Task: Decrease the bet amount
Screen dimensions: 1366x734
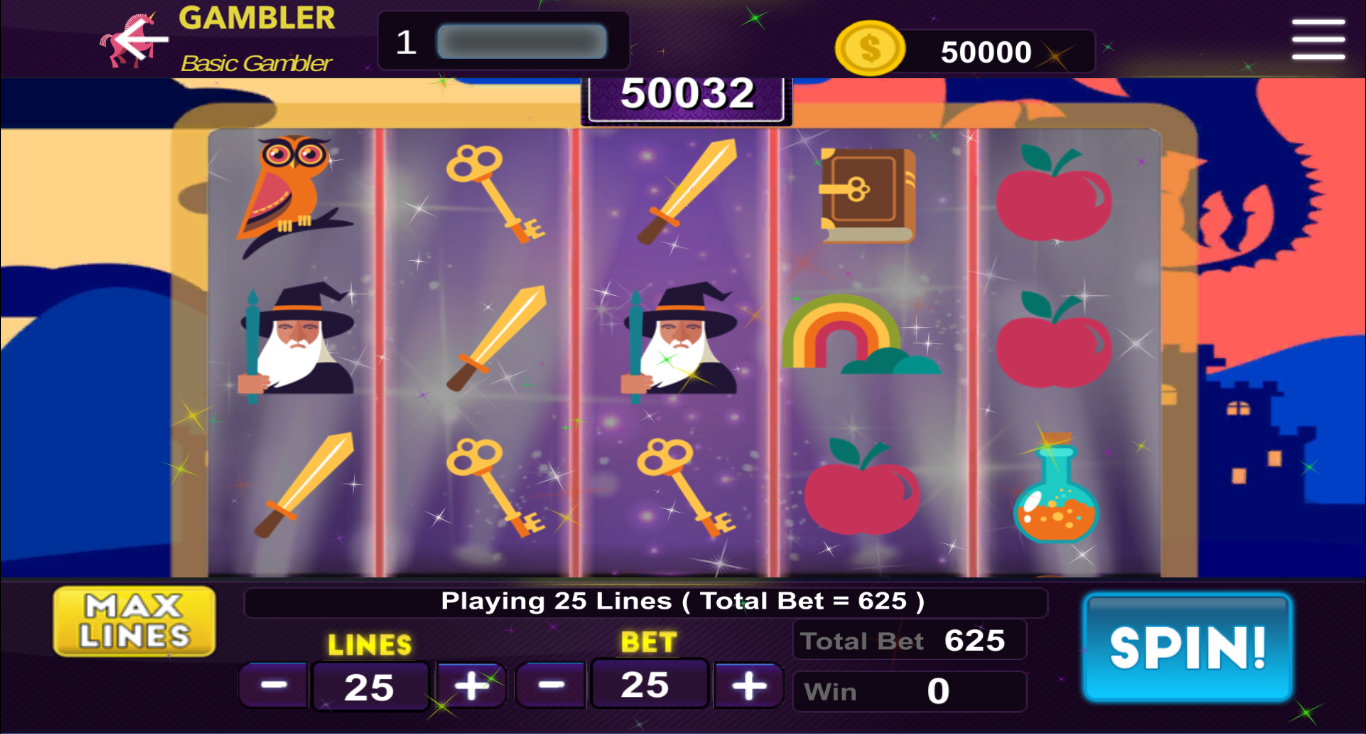Action: tap(551, 685)
